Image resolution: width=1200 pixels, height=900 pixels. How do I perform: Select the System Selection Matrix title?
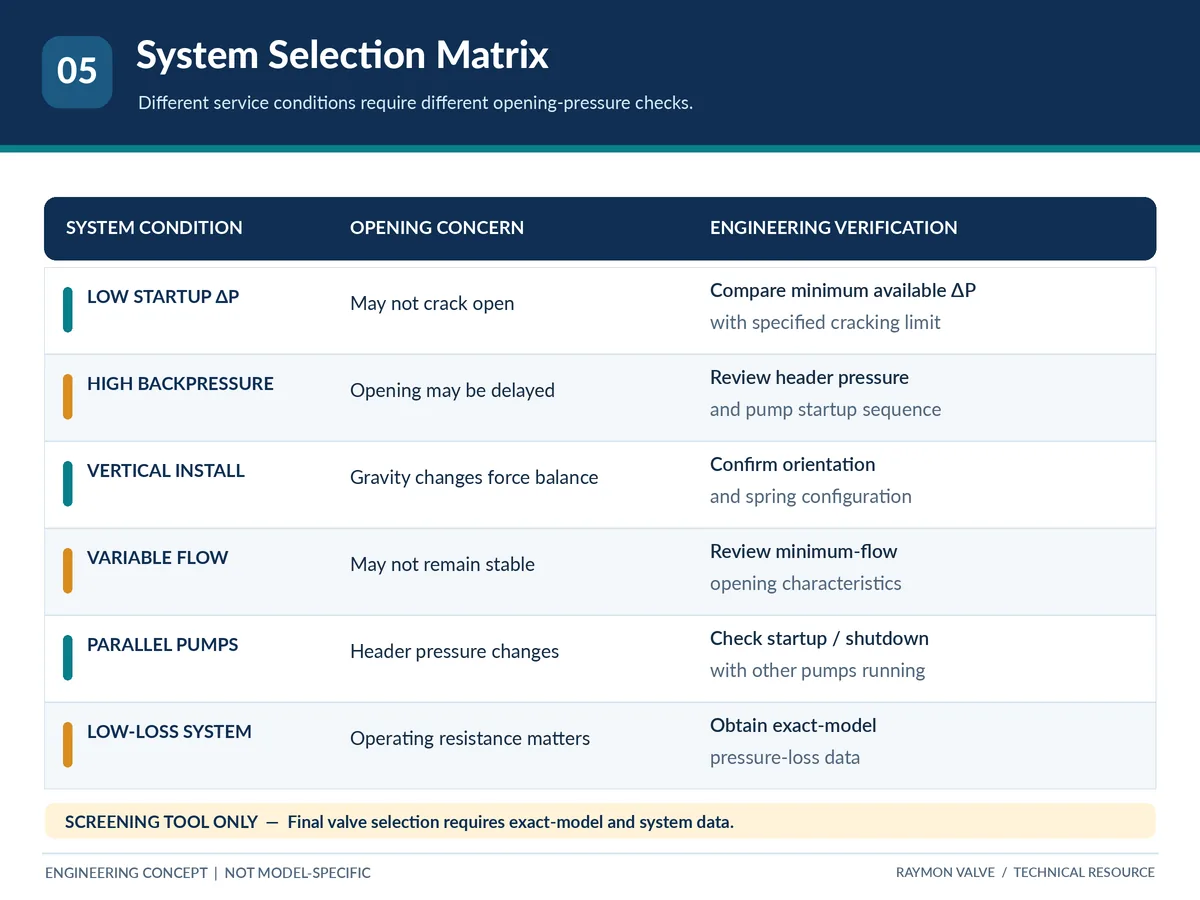pyautogui.click(x=342, y=54)
